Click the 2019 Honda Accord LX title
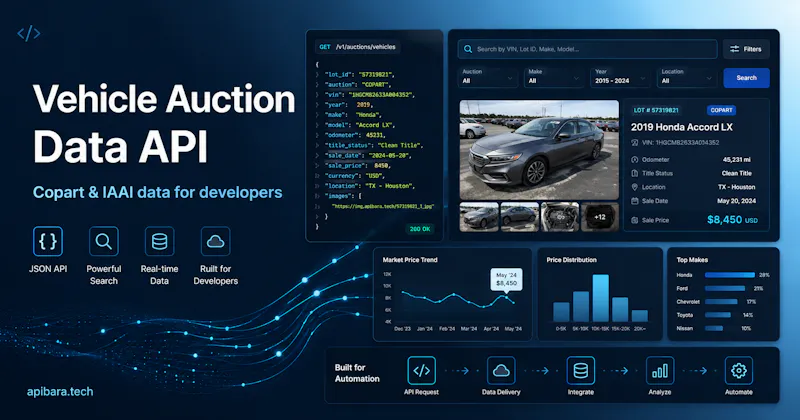This screenshot has width=800, height=420. pos(682,127)
